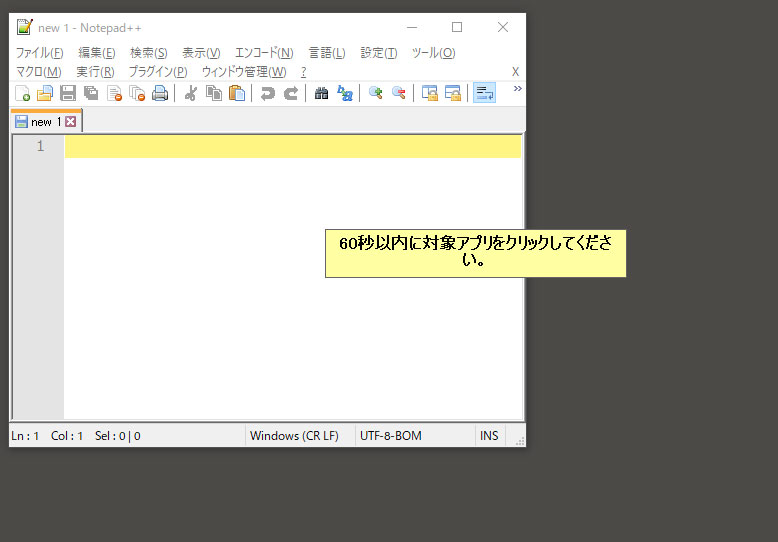778x542 pixels.
Task: Click the Synchronize horizontal scrolling icon
Action: coord(453,93)
